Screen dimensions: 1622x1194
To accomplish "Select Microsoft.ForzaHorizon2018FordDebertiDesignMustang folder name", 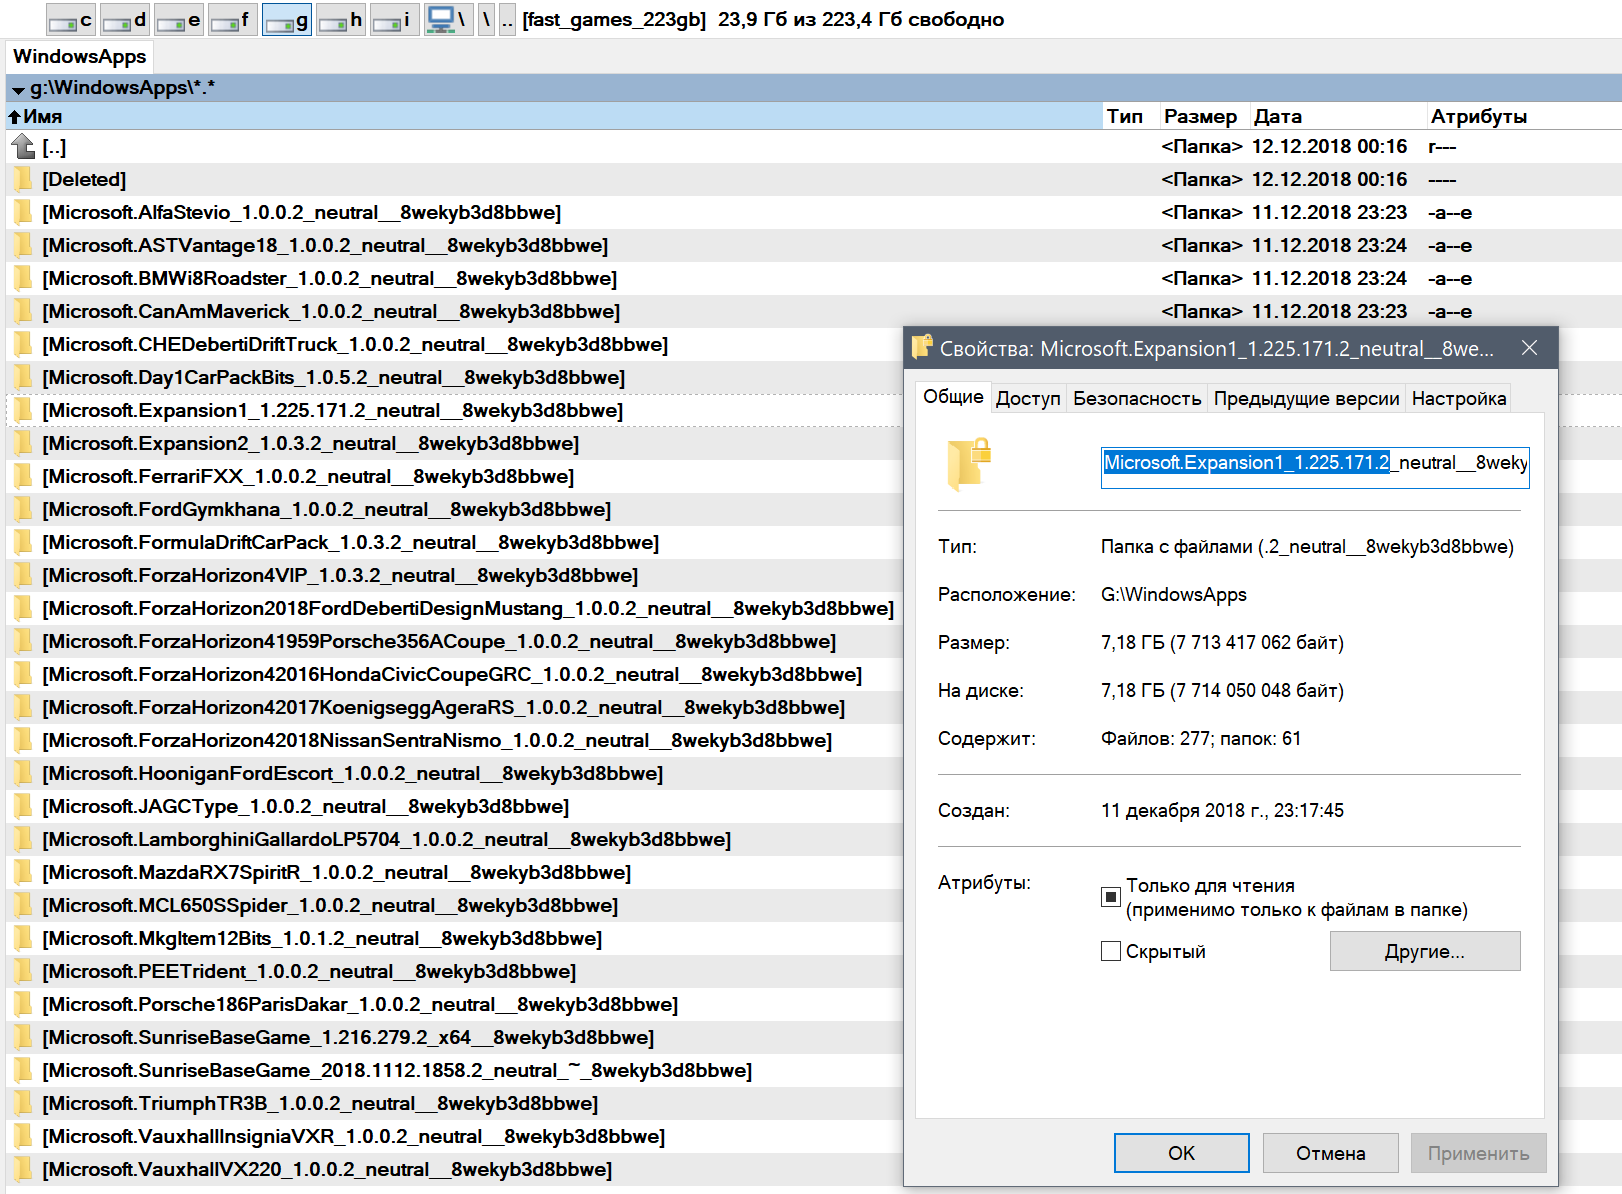I will click(468, 609).
